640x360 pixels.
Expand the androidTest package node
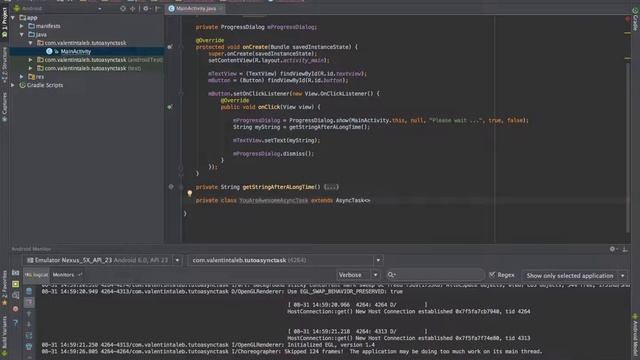[x=31, y=60]
